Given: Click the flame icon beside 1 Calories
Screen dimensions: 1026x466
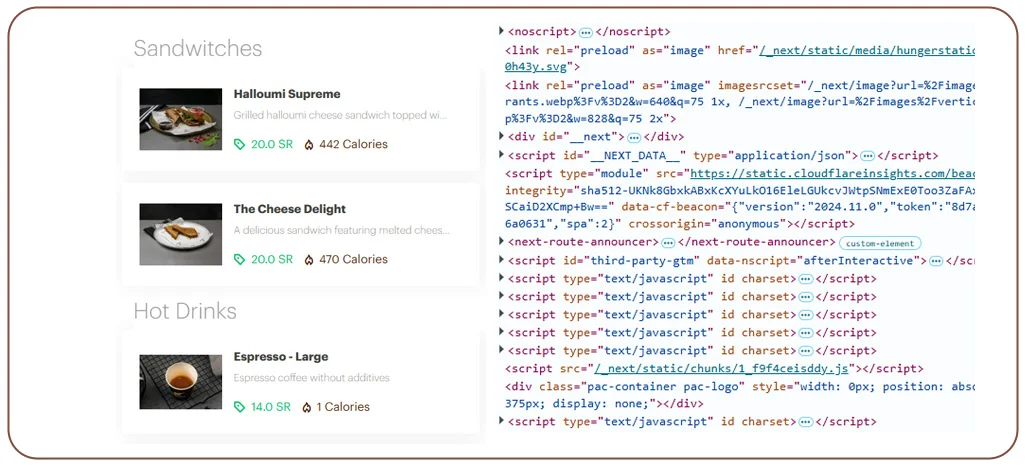Looking at the screenshot, I should click(306, 407).
